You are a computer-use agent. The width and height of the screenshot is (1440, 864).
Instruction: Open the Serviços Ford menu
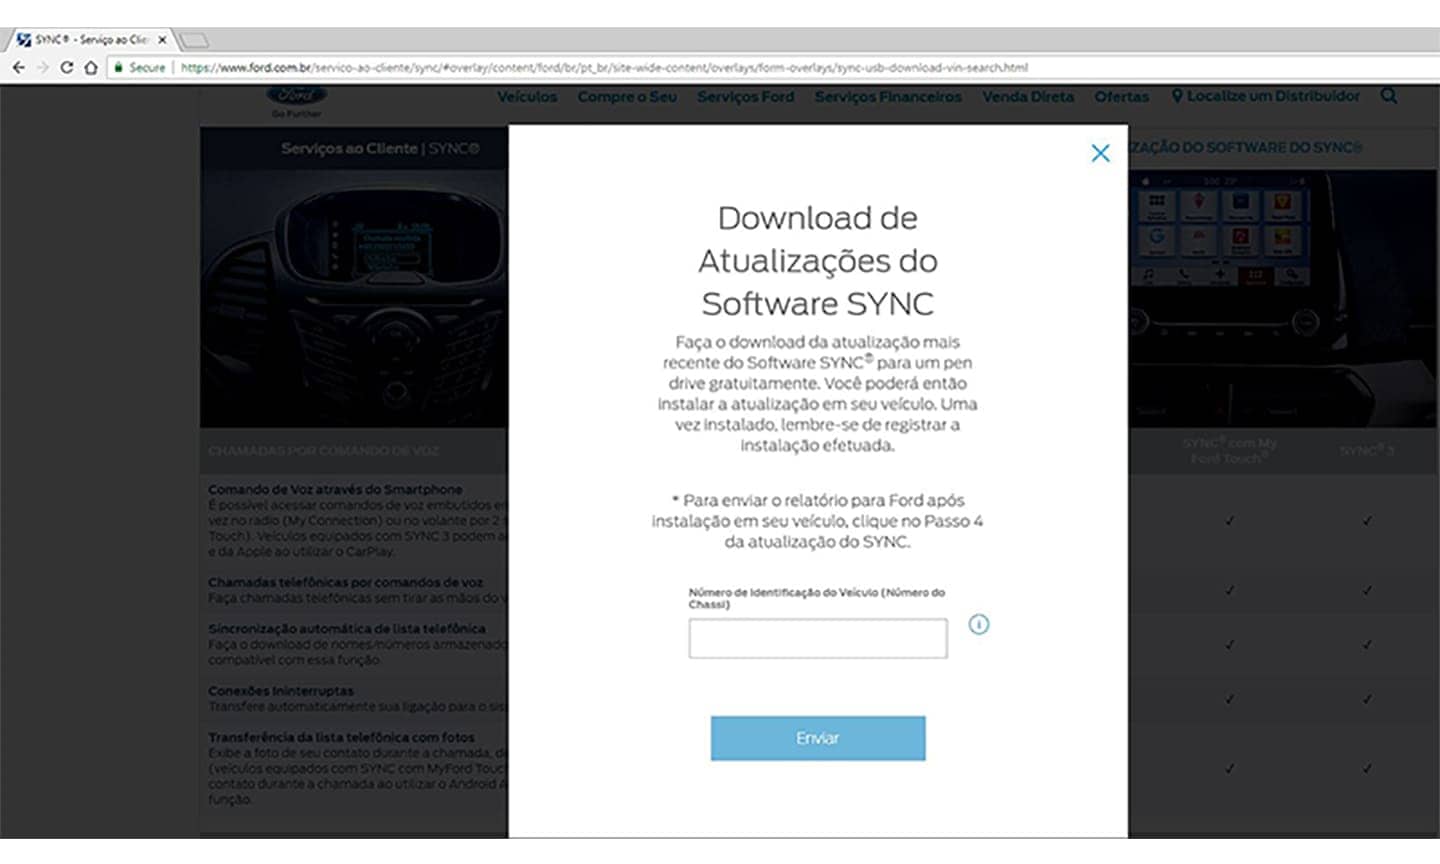[x=745, y=97]
